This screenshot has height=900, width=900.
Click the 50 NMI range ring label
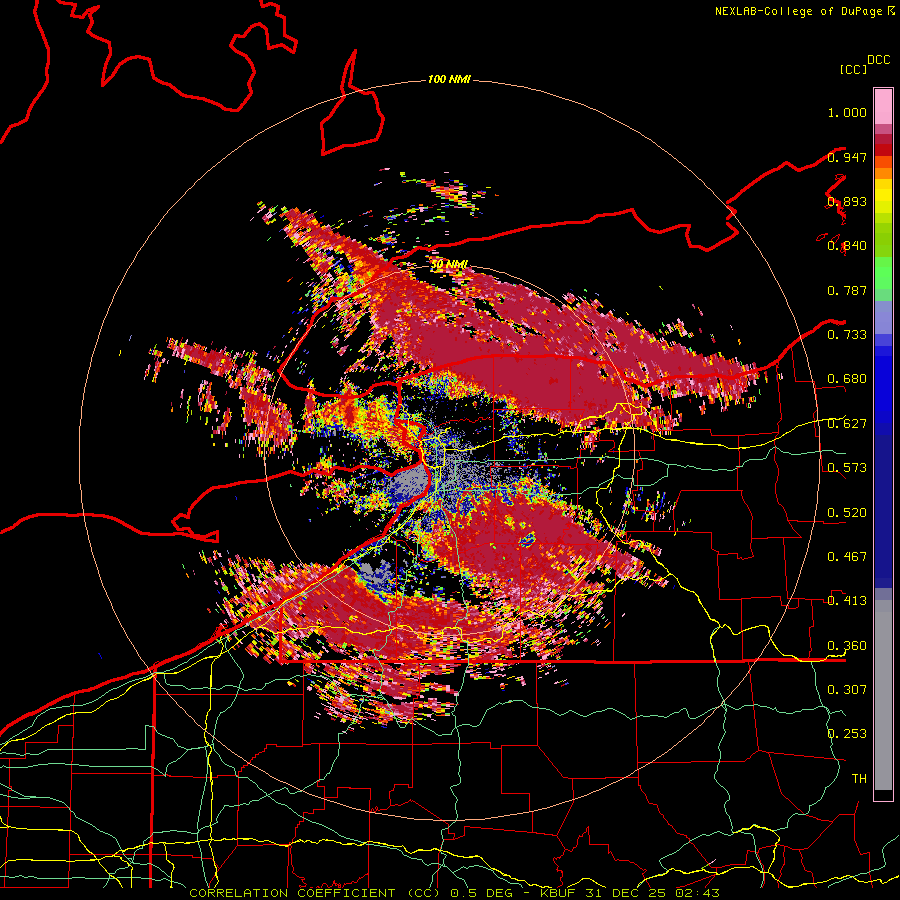449,265
